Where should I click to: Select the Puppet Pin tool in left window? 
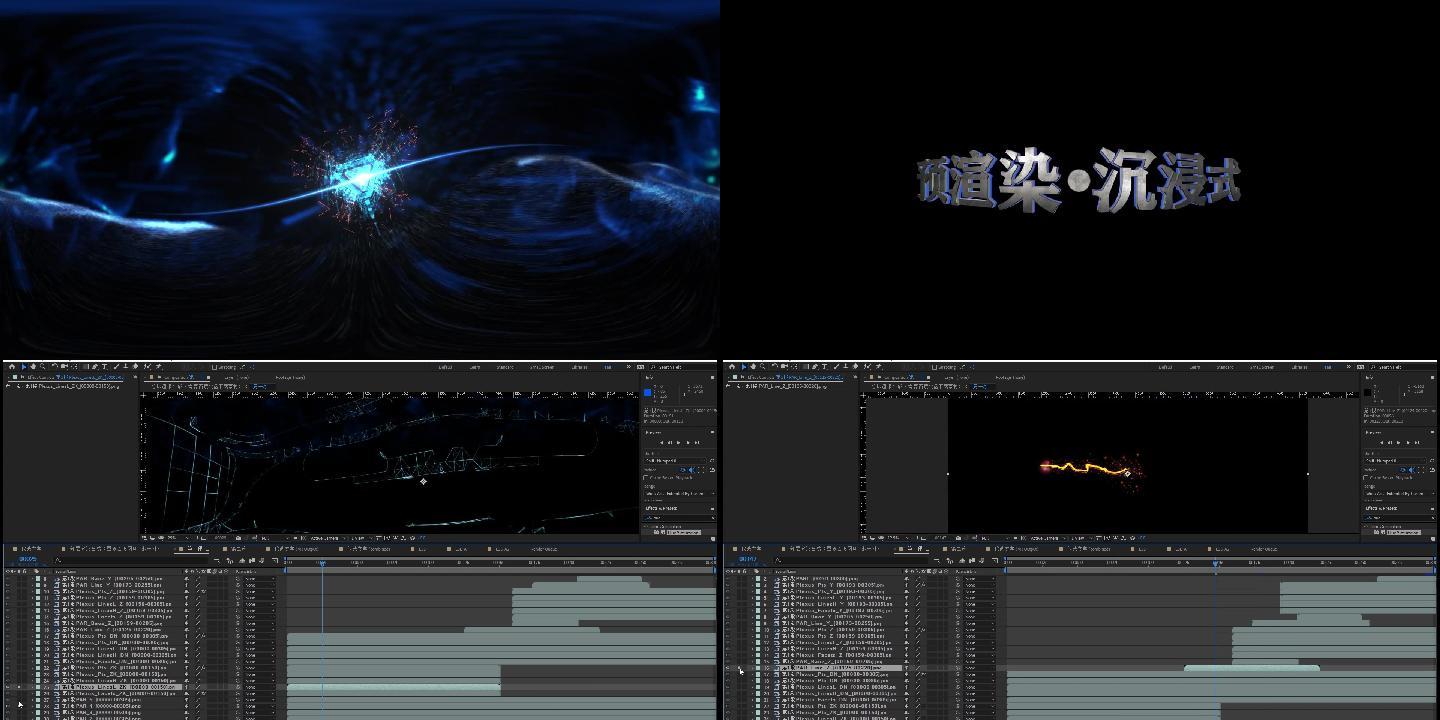(x=158, y=367)
